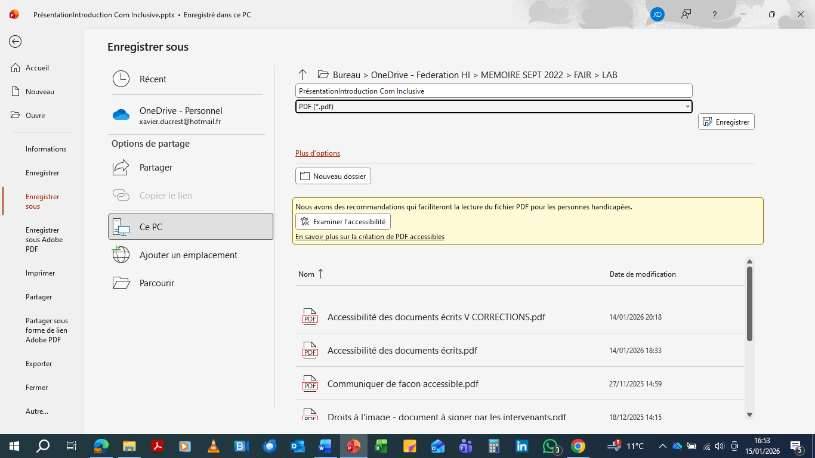Open Parcourir to browse folders
The width and height of the screenshot is (815, 458).
157,283
